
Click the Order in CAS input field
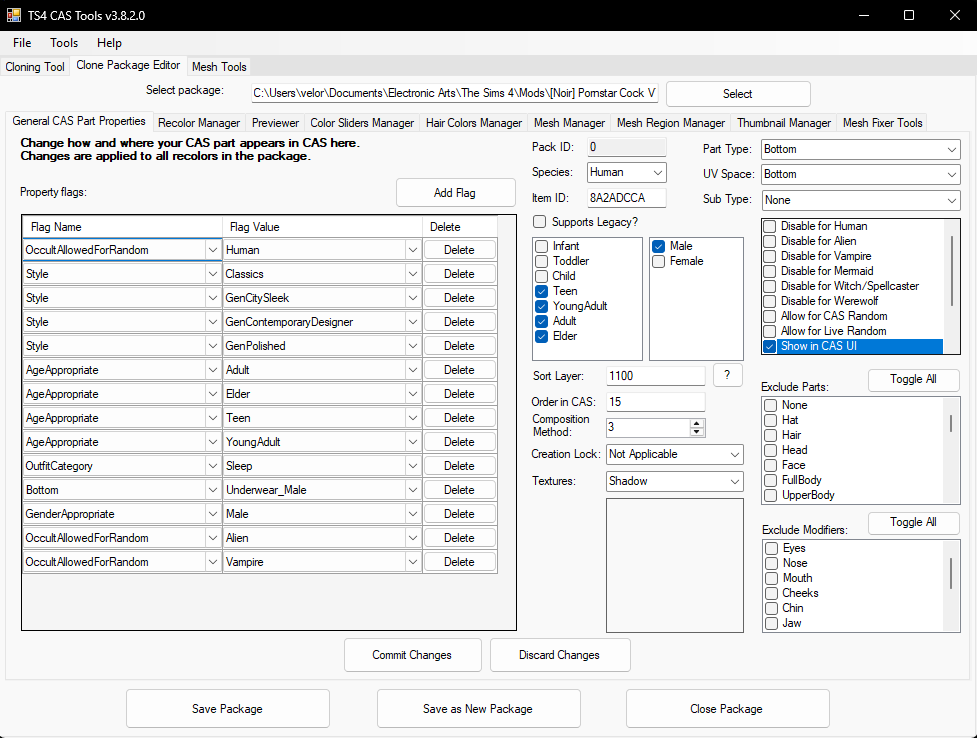(655, 401)
